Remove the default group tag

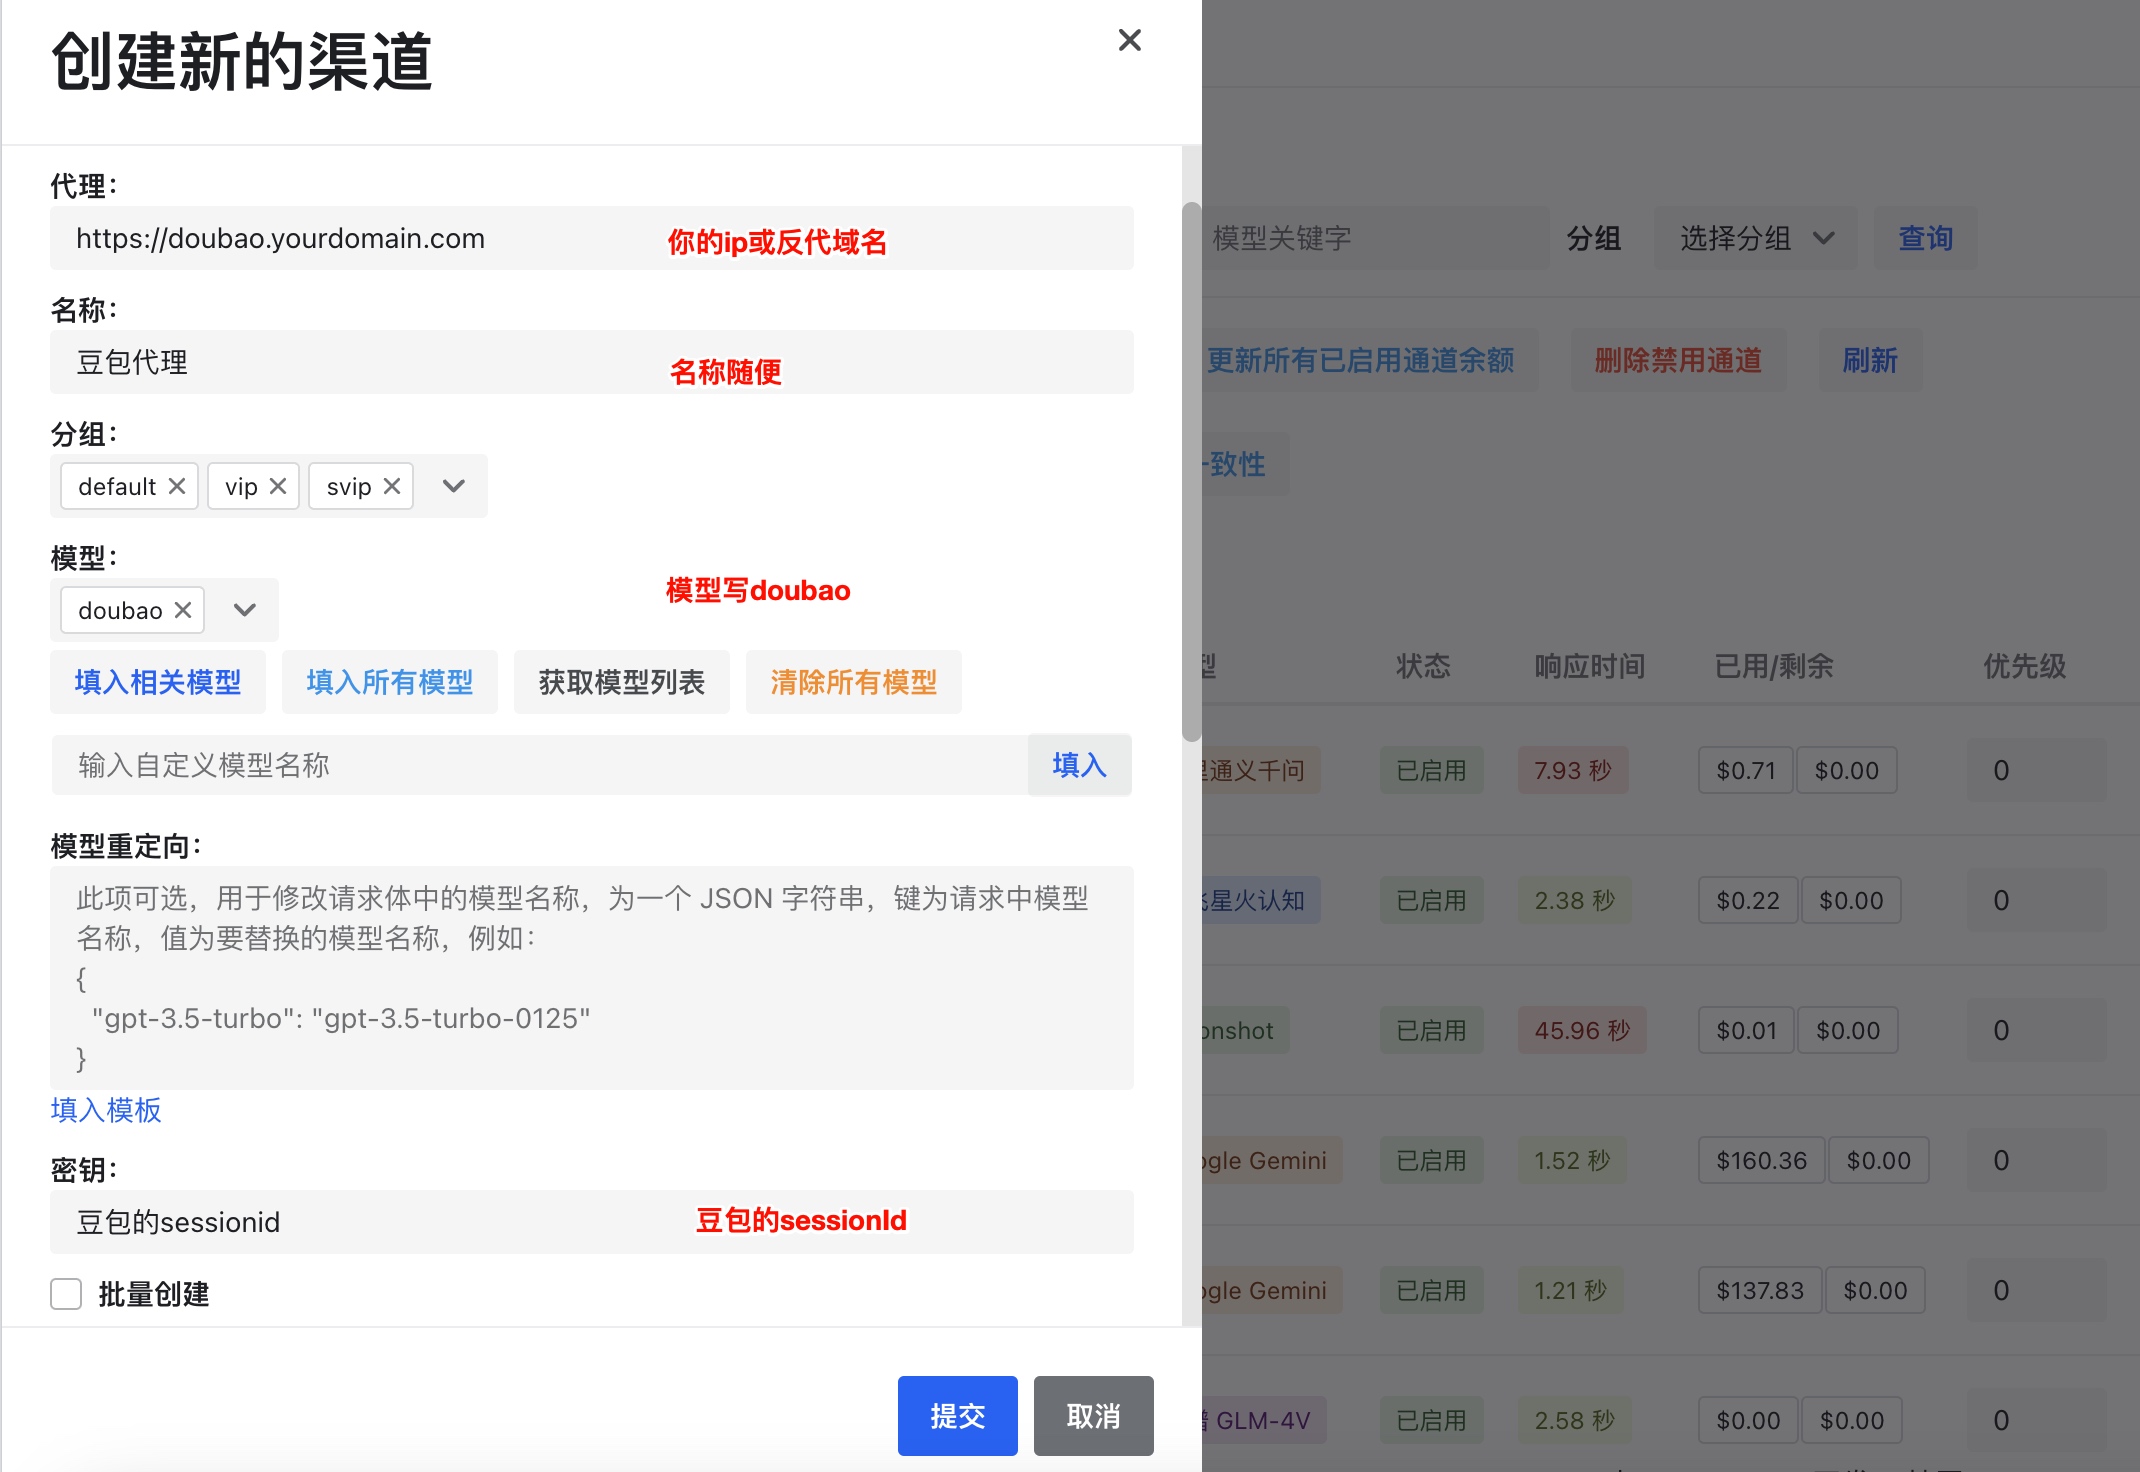point(177,486)
